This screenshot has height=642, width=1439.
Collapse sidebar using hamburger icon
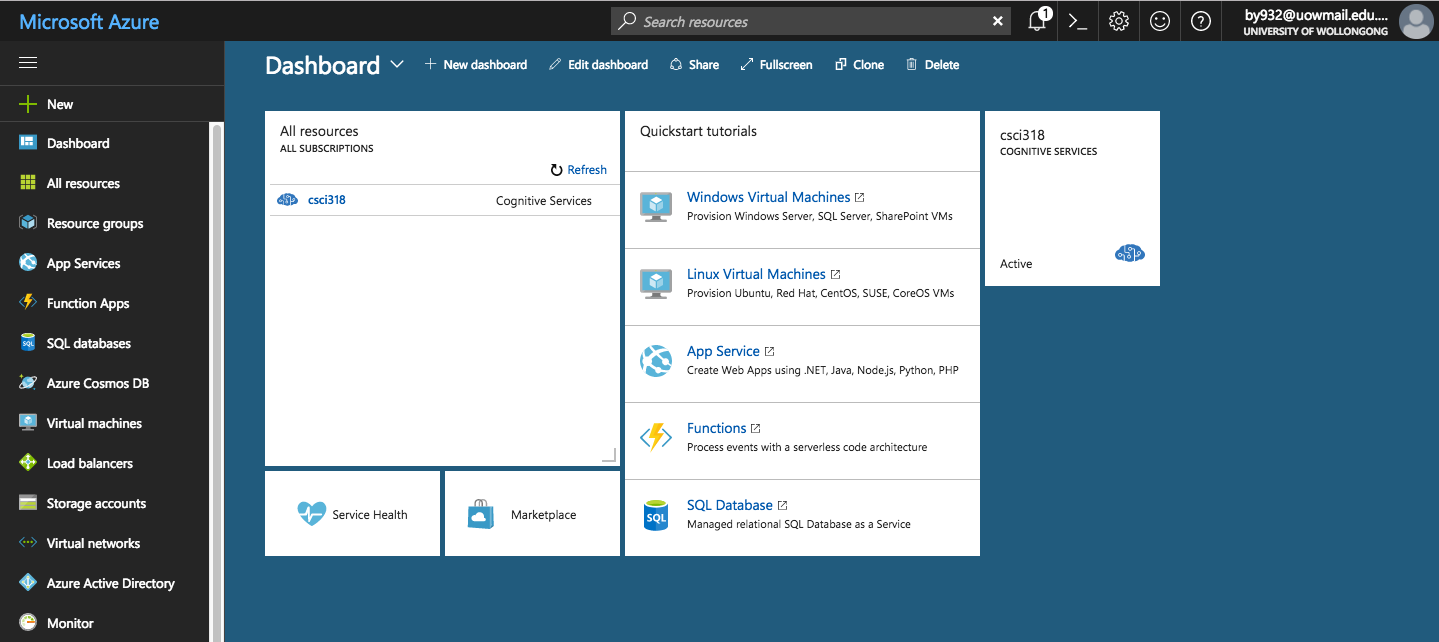[x=28, y=63]
